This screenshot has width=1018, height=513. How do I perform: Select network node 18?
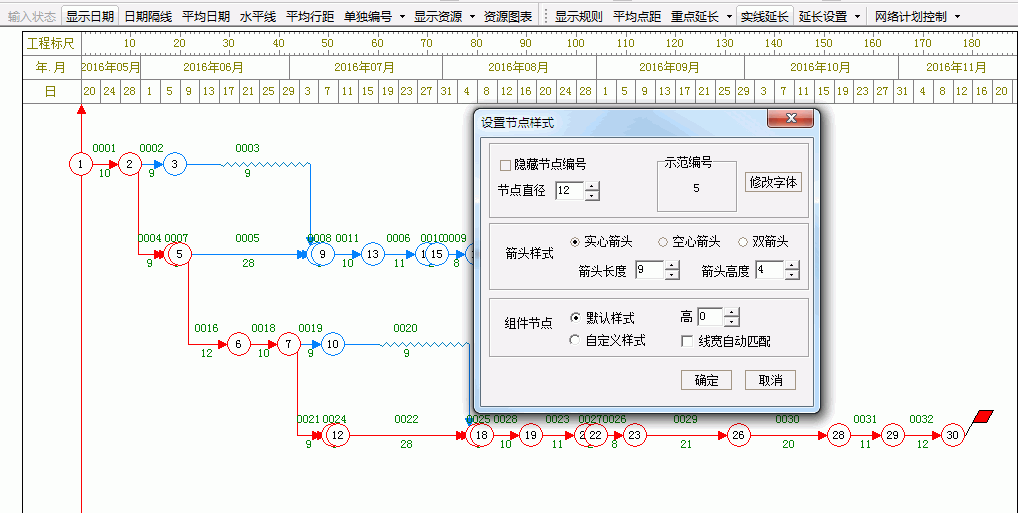pyautogui.click(x=481, y=435)
